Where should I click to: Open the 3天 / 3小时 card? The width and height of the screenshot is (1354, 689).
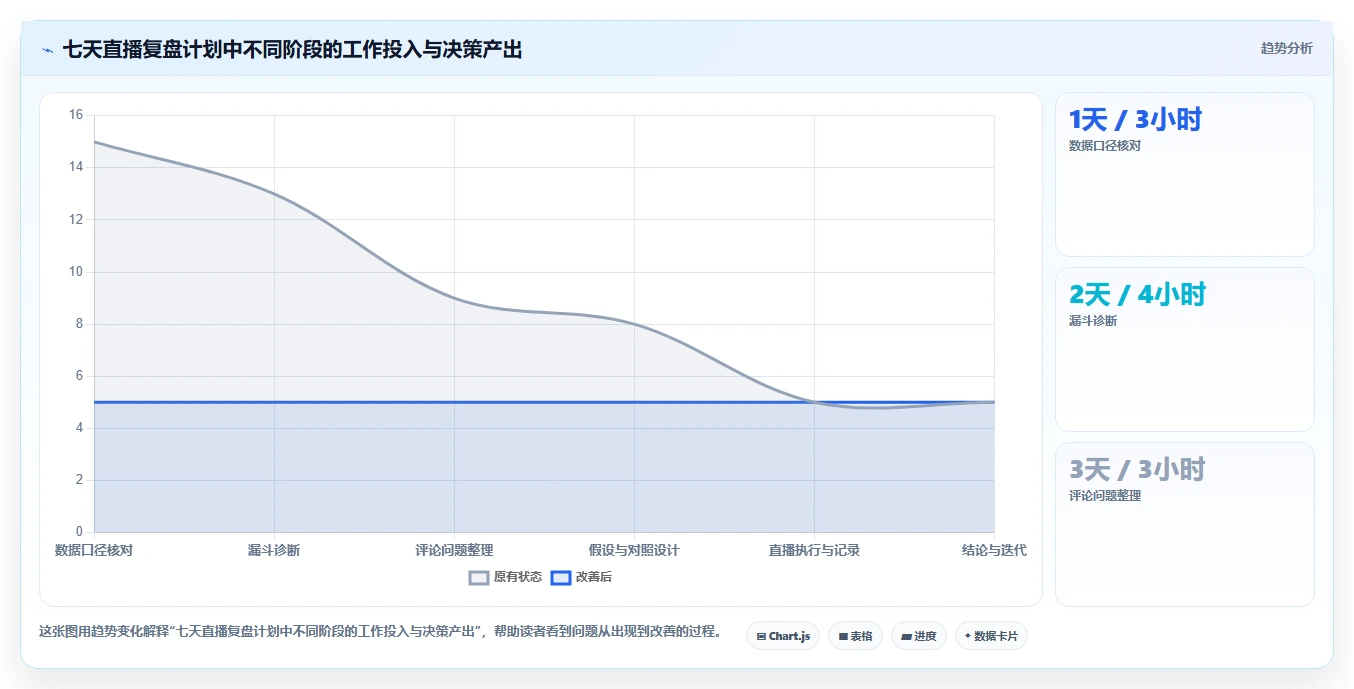coord(1184,524)
